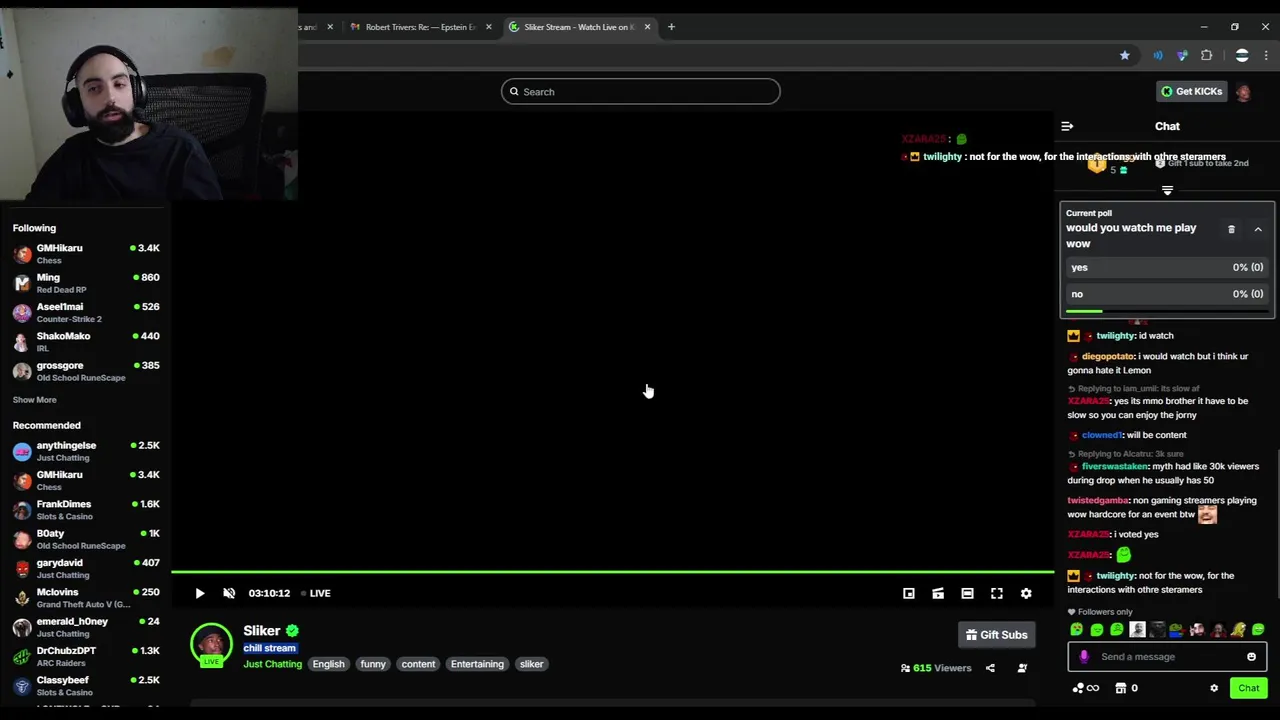1280x720 pixels.
Task: Open Ming Red Dead RP channel
Action: (86, 283)
